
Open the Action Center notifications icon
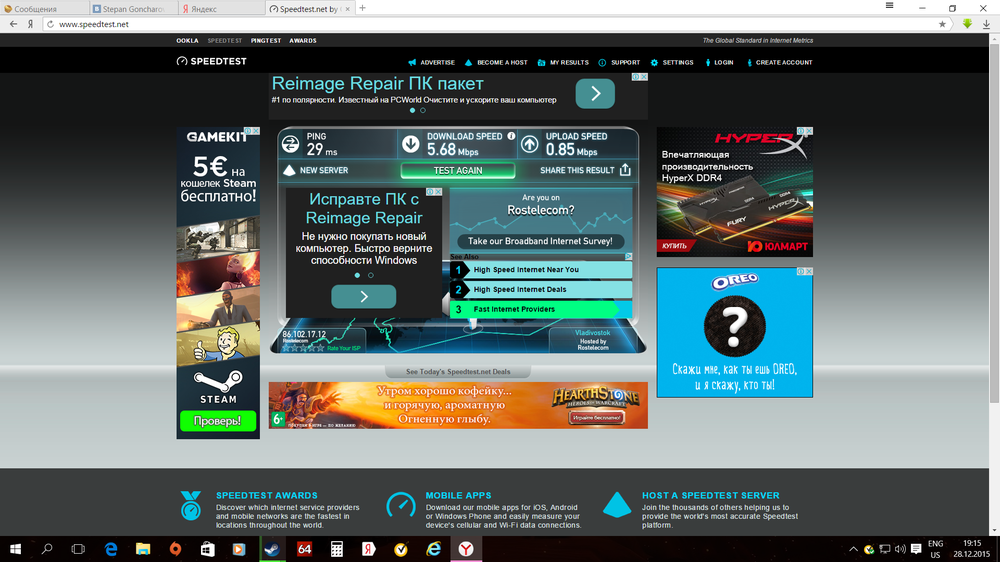coord(916,549)
